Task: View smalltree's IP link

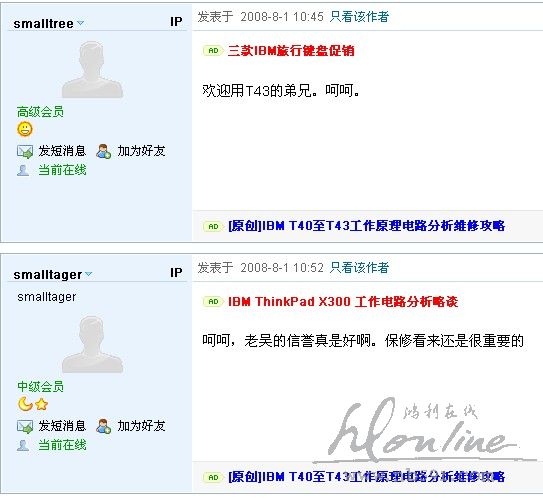Action: (x=176, y=22)
